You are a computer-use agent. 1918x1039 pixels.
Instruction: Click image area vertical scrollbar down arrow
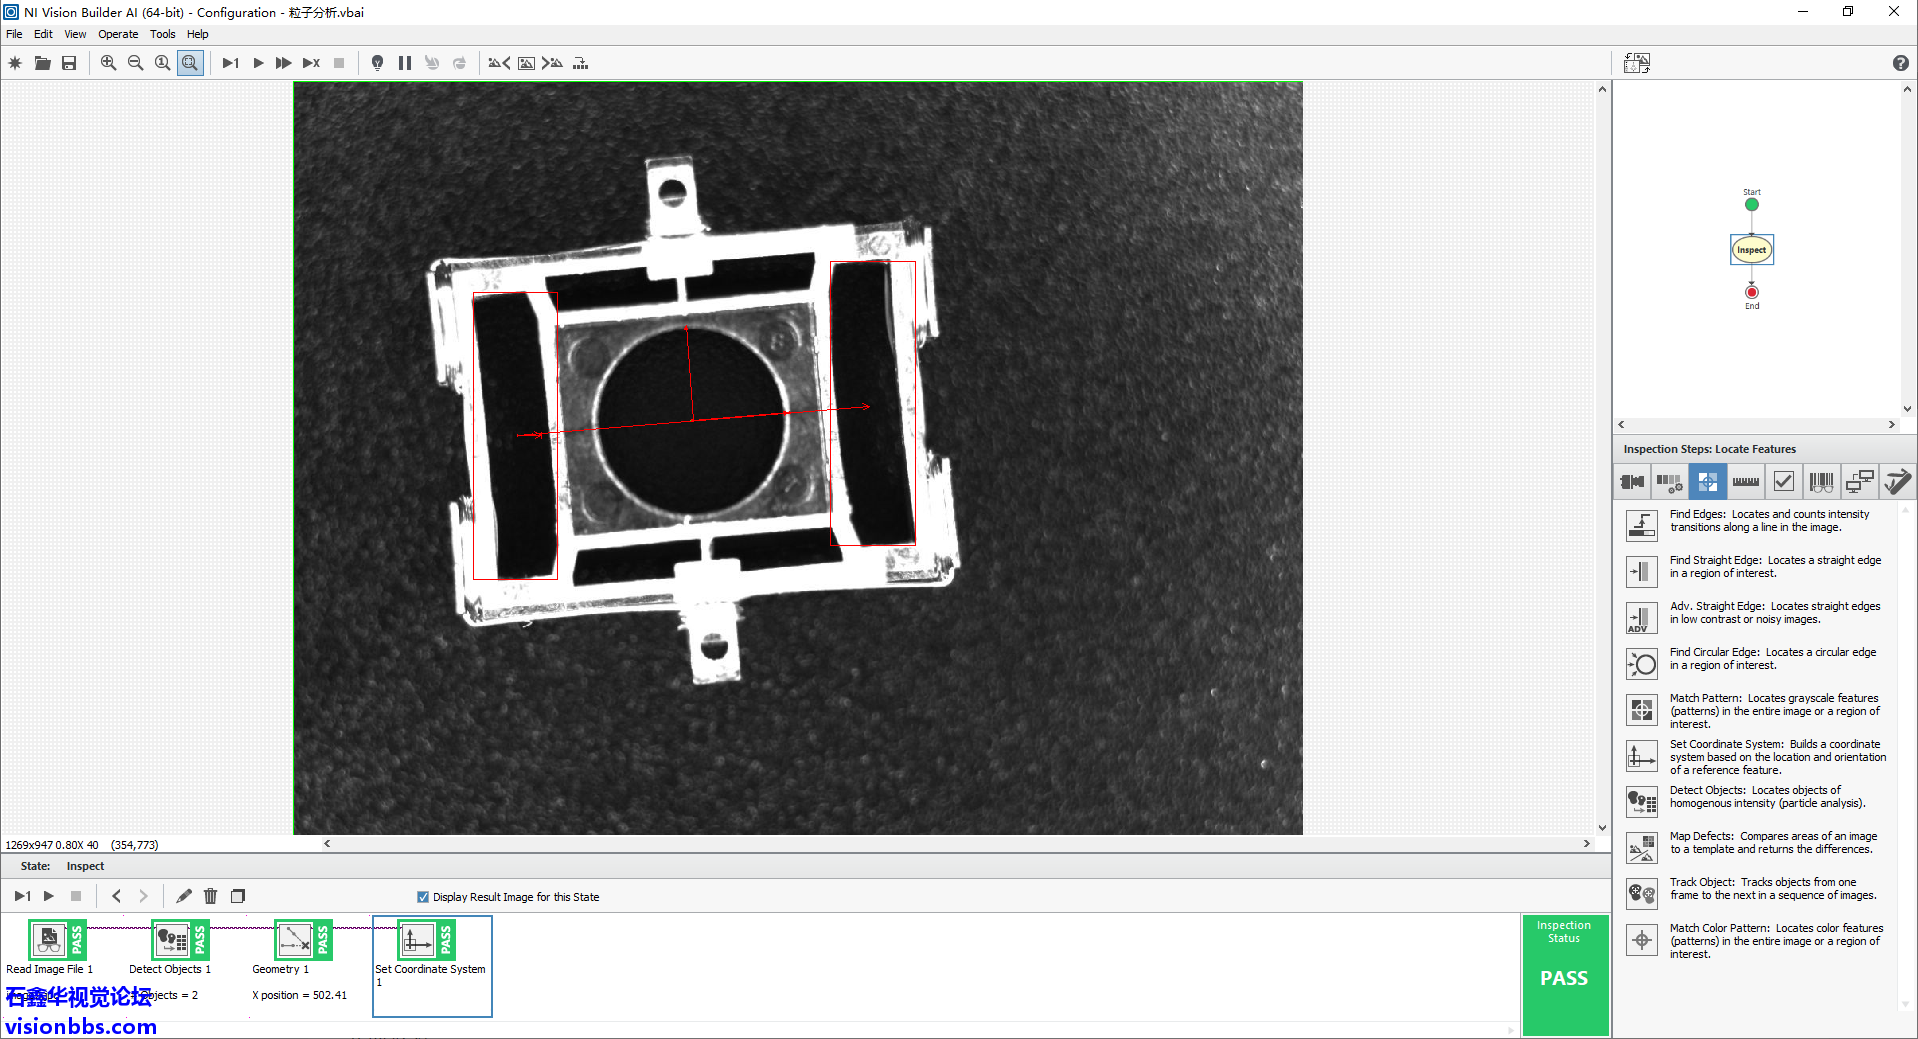click(x=1602, y=828)
